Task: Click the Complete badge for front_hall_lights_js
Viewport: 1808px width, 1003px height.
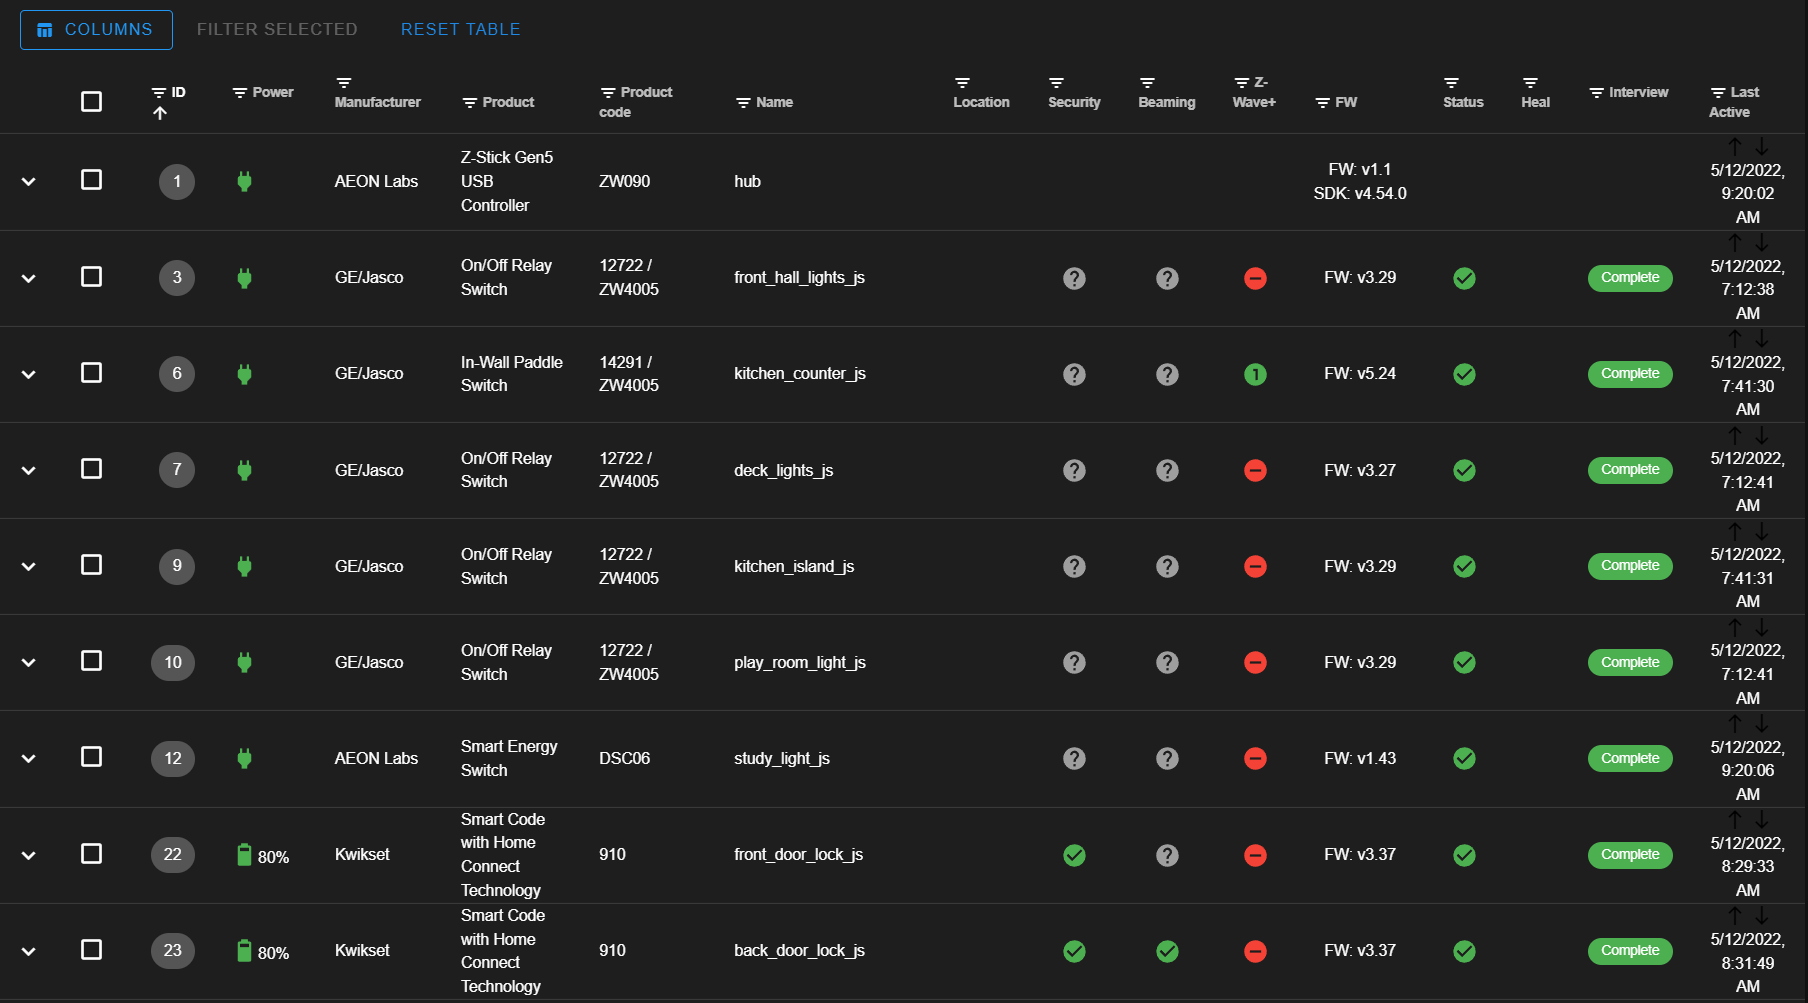Action: 1630,278
